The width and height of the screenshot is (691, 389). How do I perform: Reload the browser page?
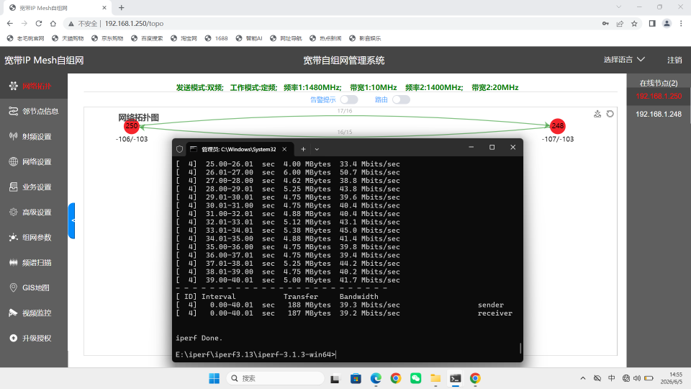(x=38, y=23)
